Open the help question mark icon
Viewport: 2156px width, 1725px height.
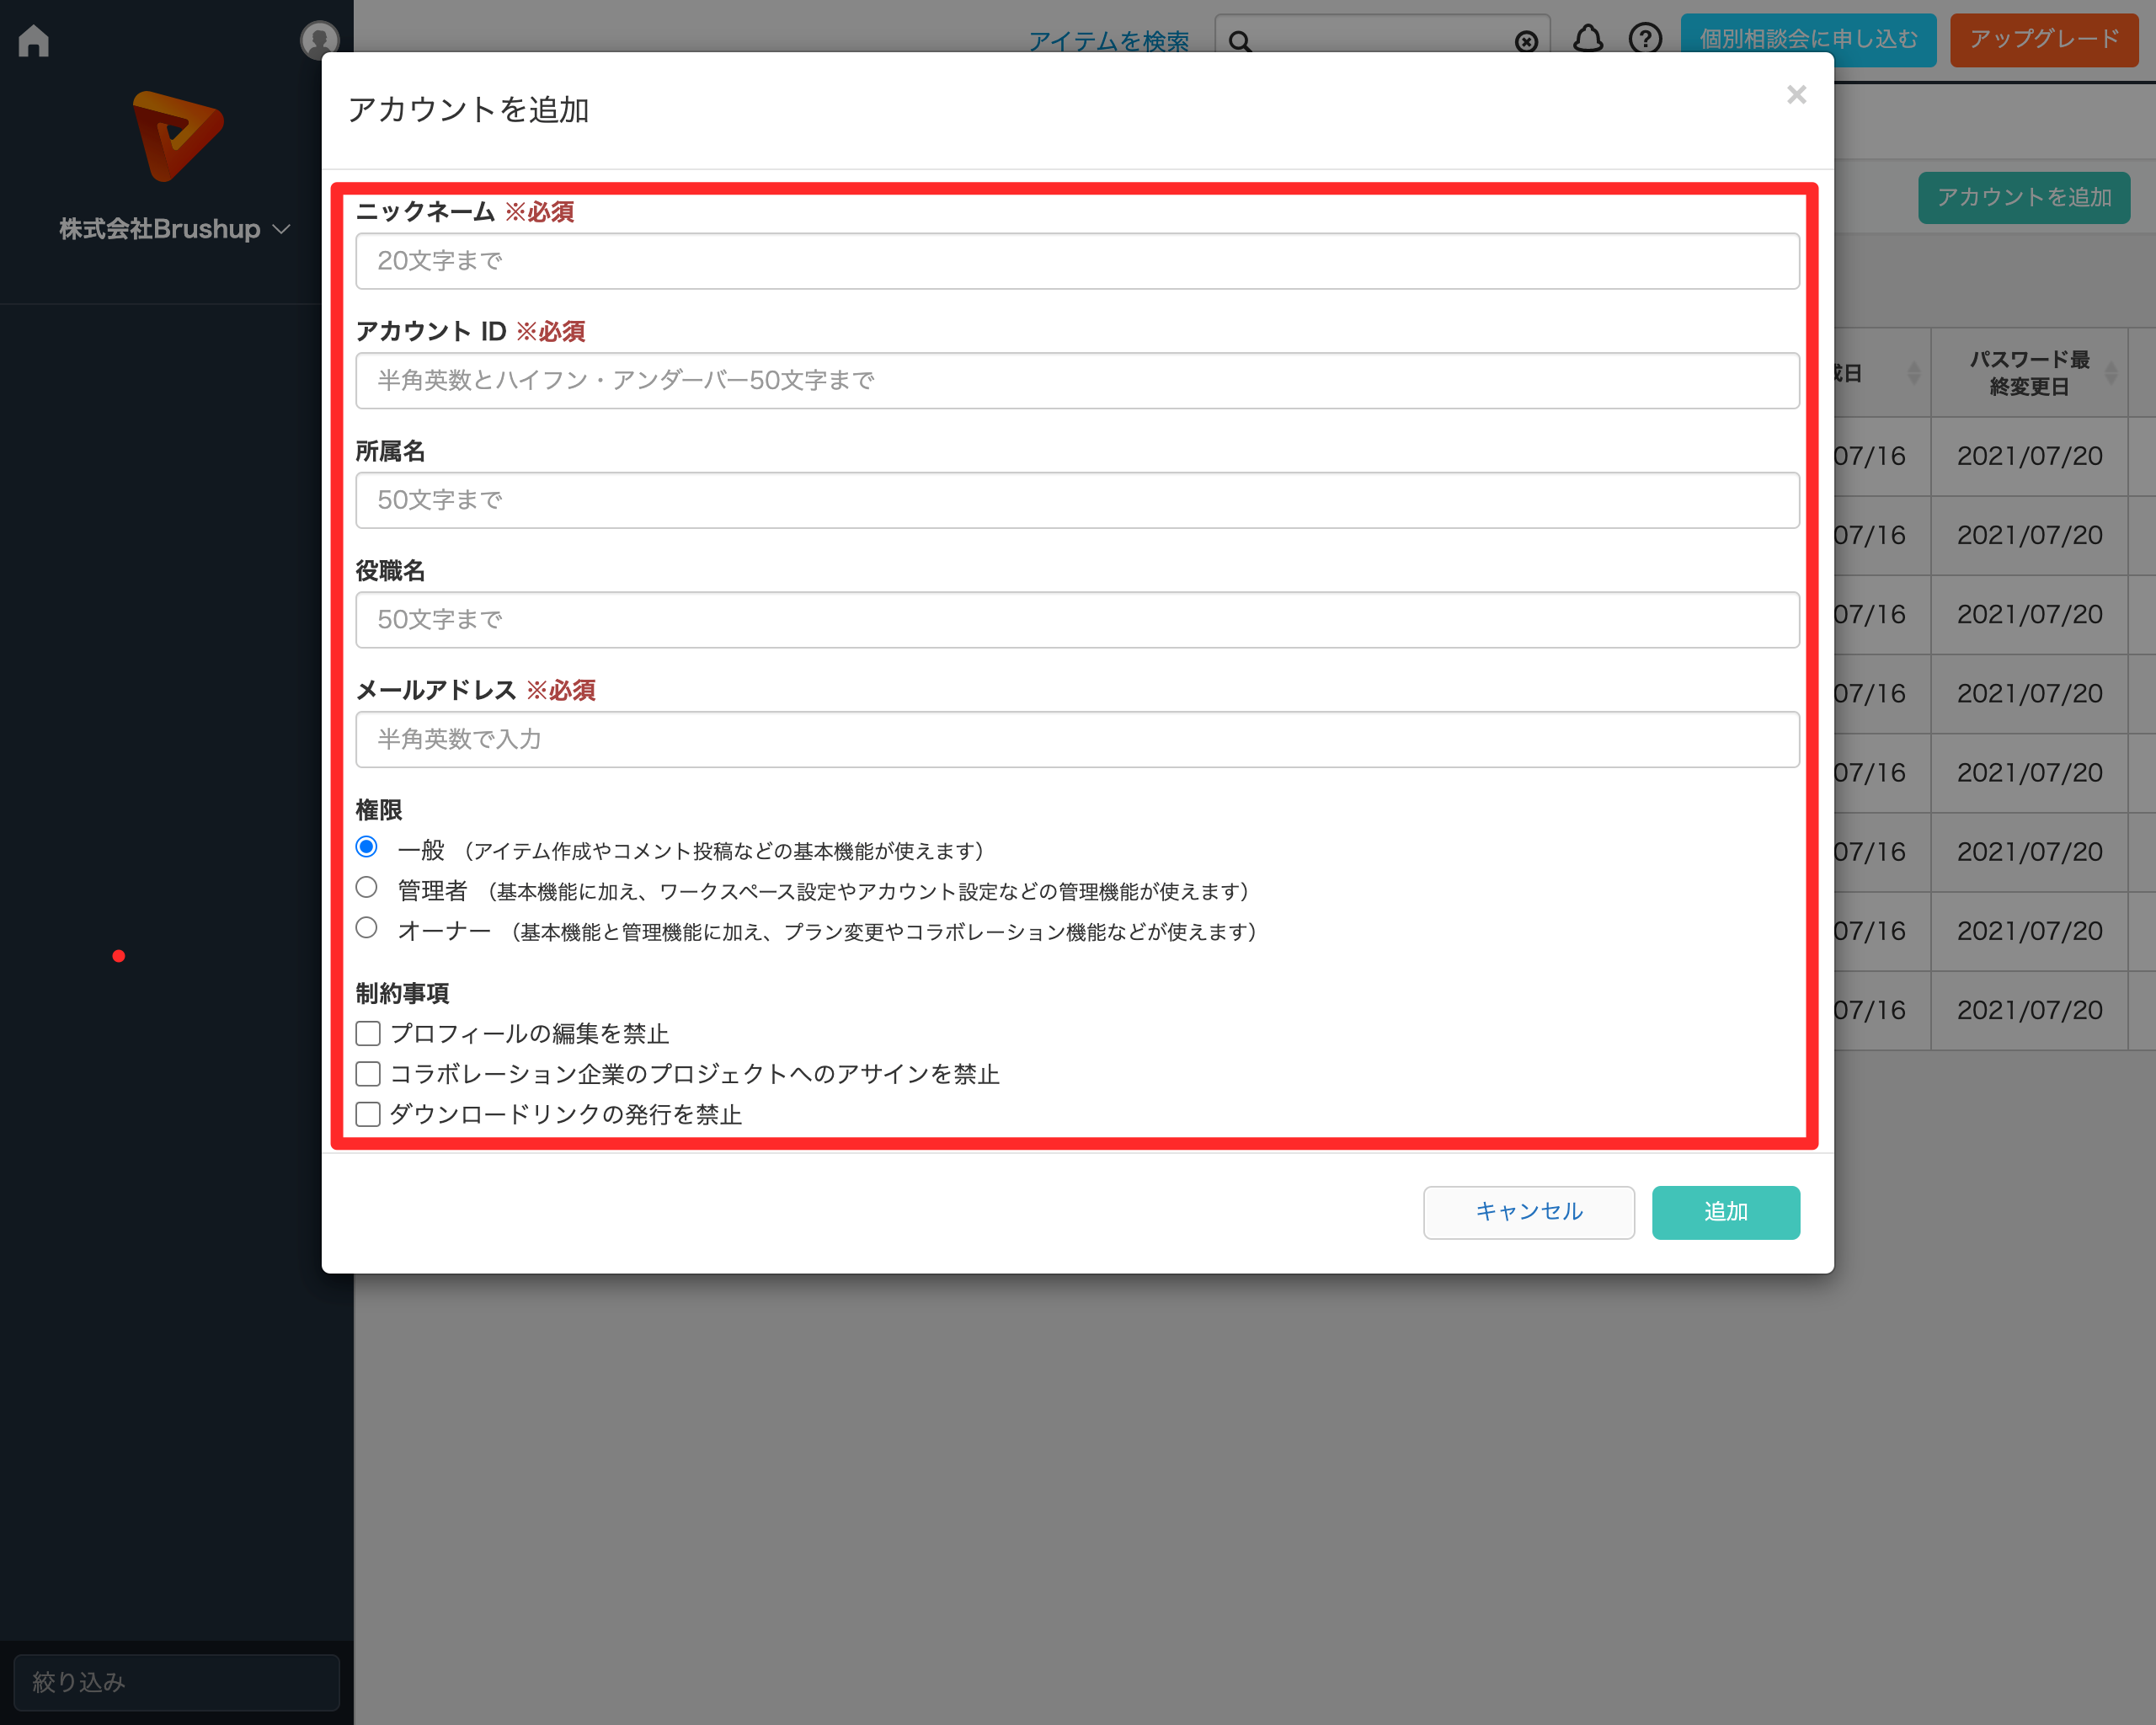point(1645,40)
